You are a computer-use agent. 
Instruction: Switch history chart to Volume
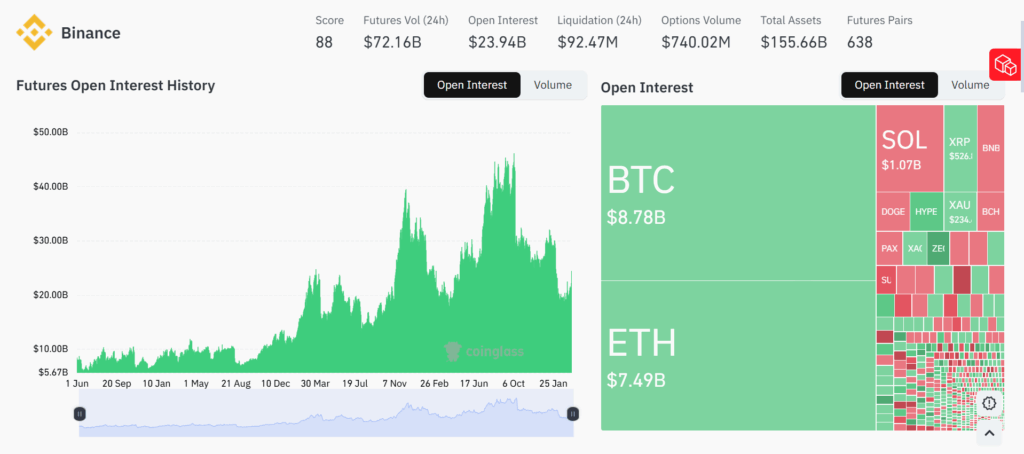click(553, 85)
